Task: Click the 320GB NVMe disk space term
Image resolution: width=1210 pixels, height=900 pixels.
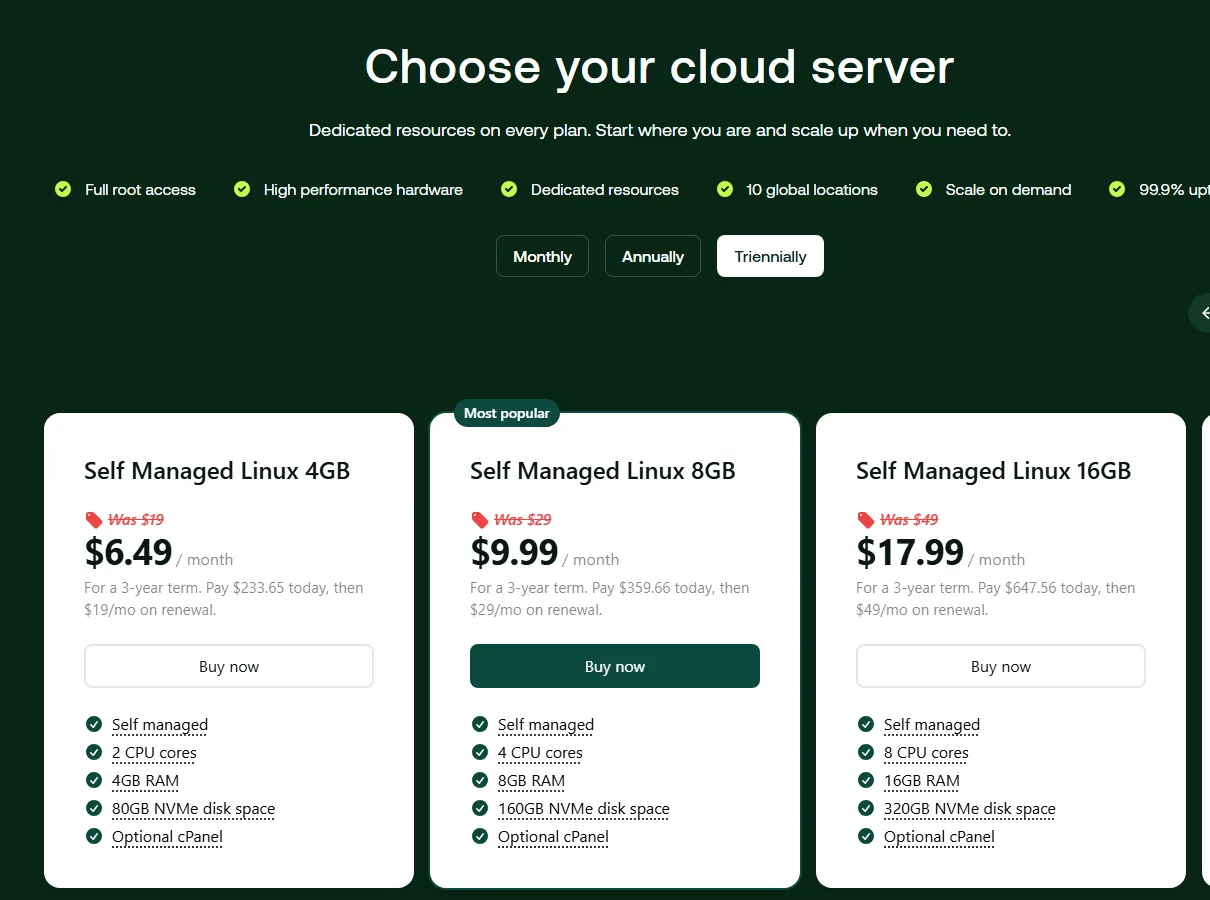Action: (x=970, y=809)
